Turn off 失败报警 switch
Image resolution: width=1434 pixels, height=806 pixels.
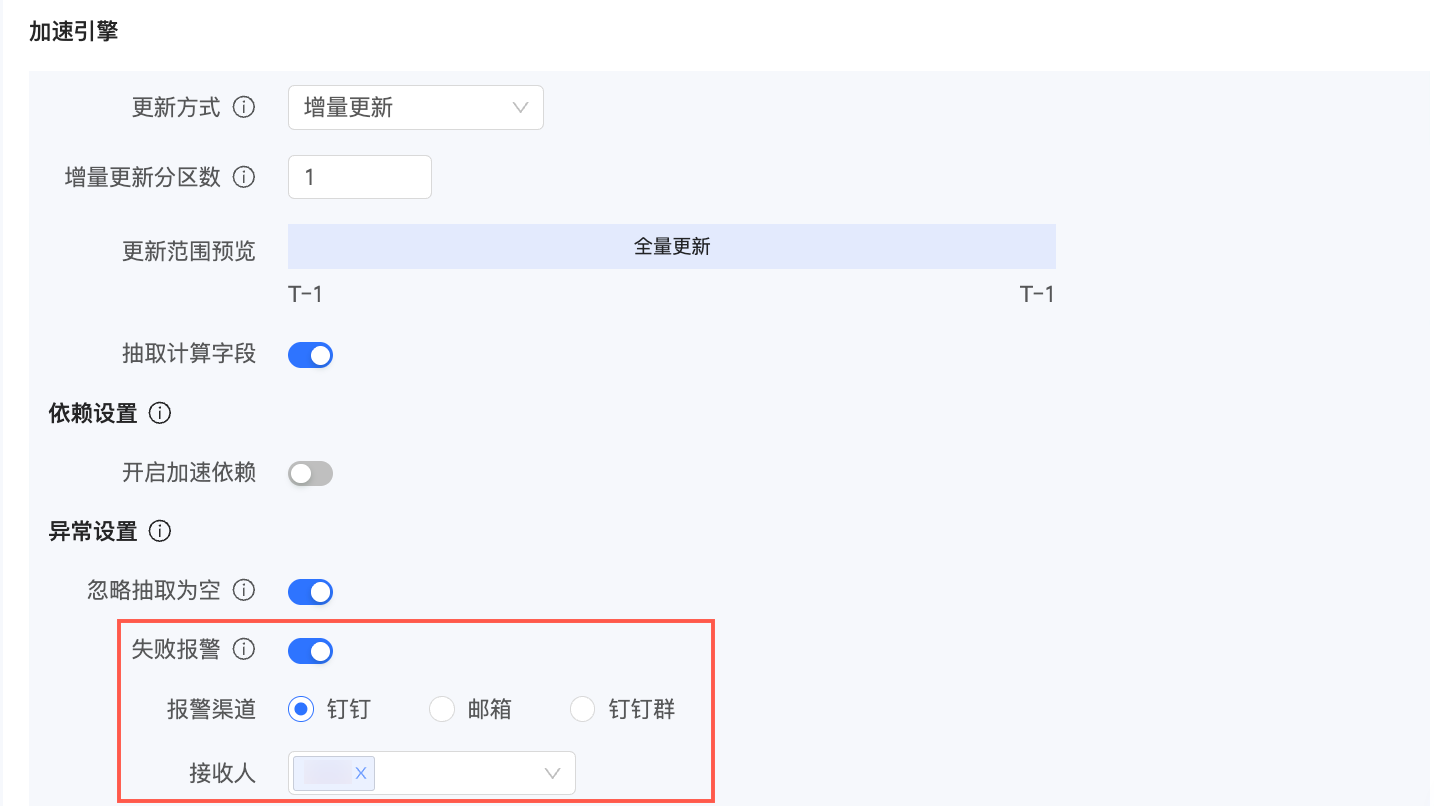[x=310, y=652]
